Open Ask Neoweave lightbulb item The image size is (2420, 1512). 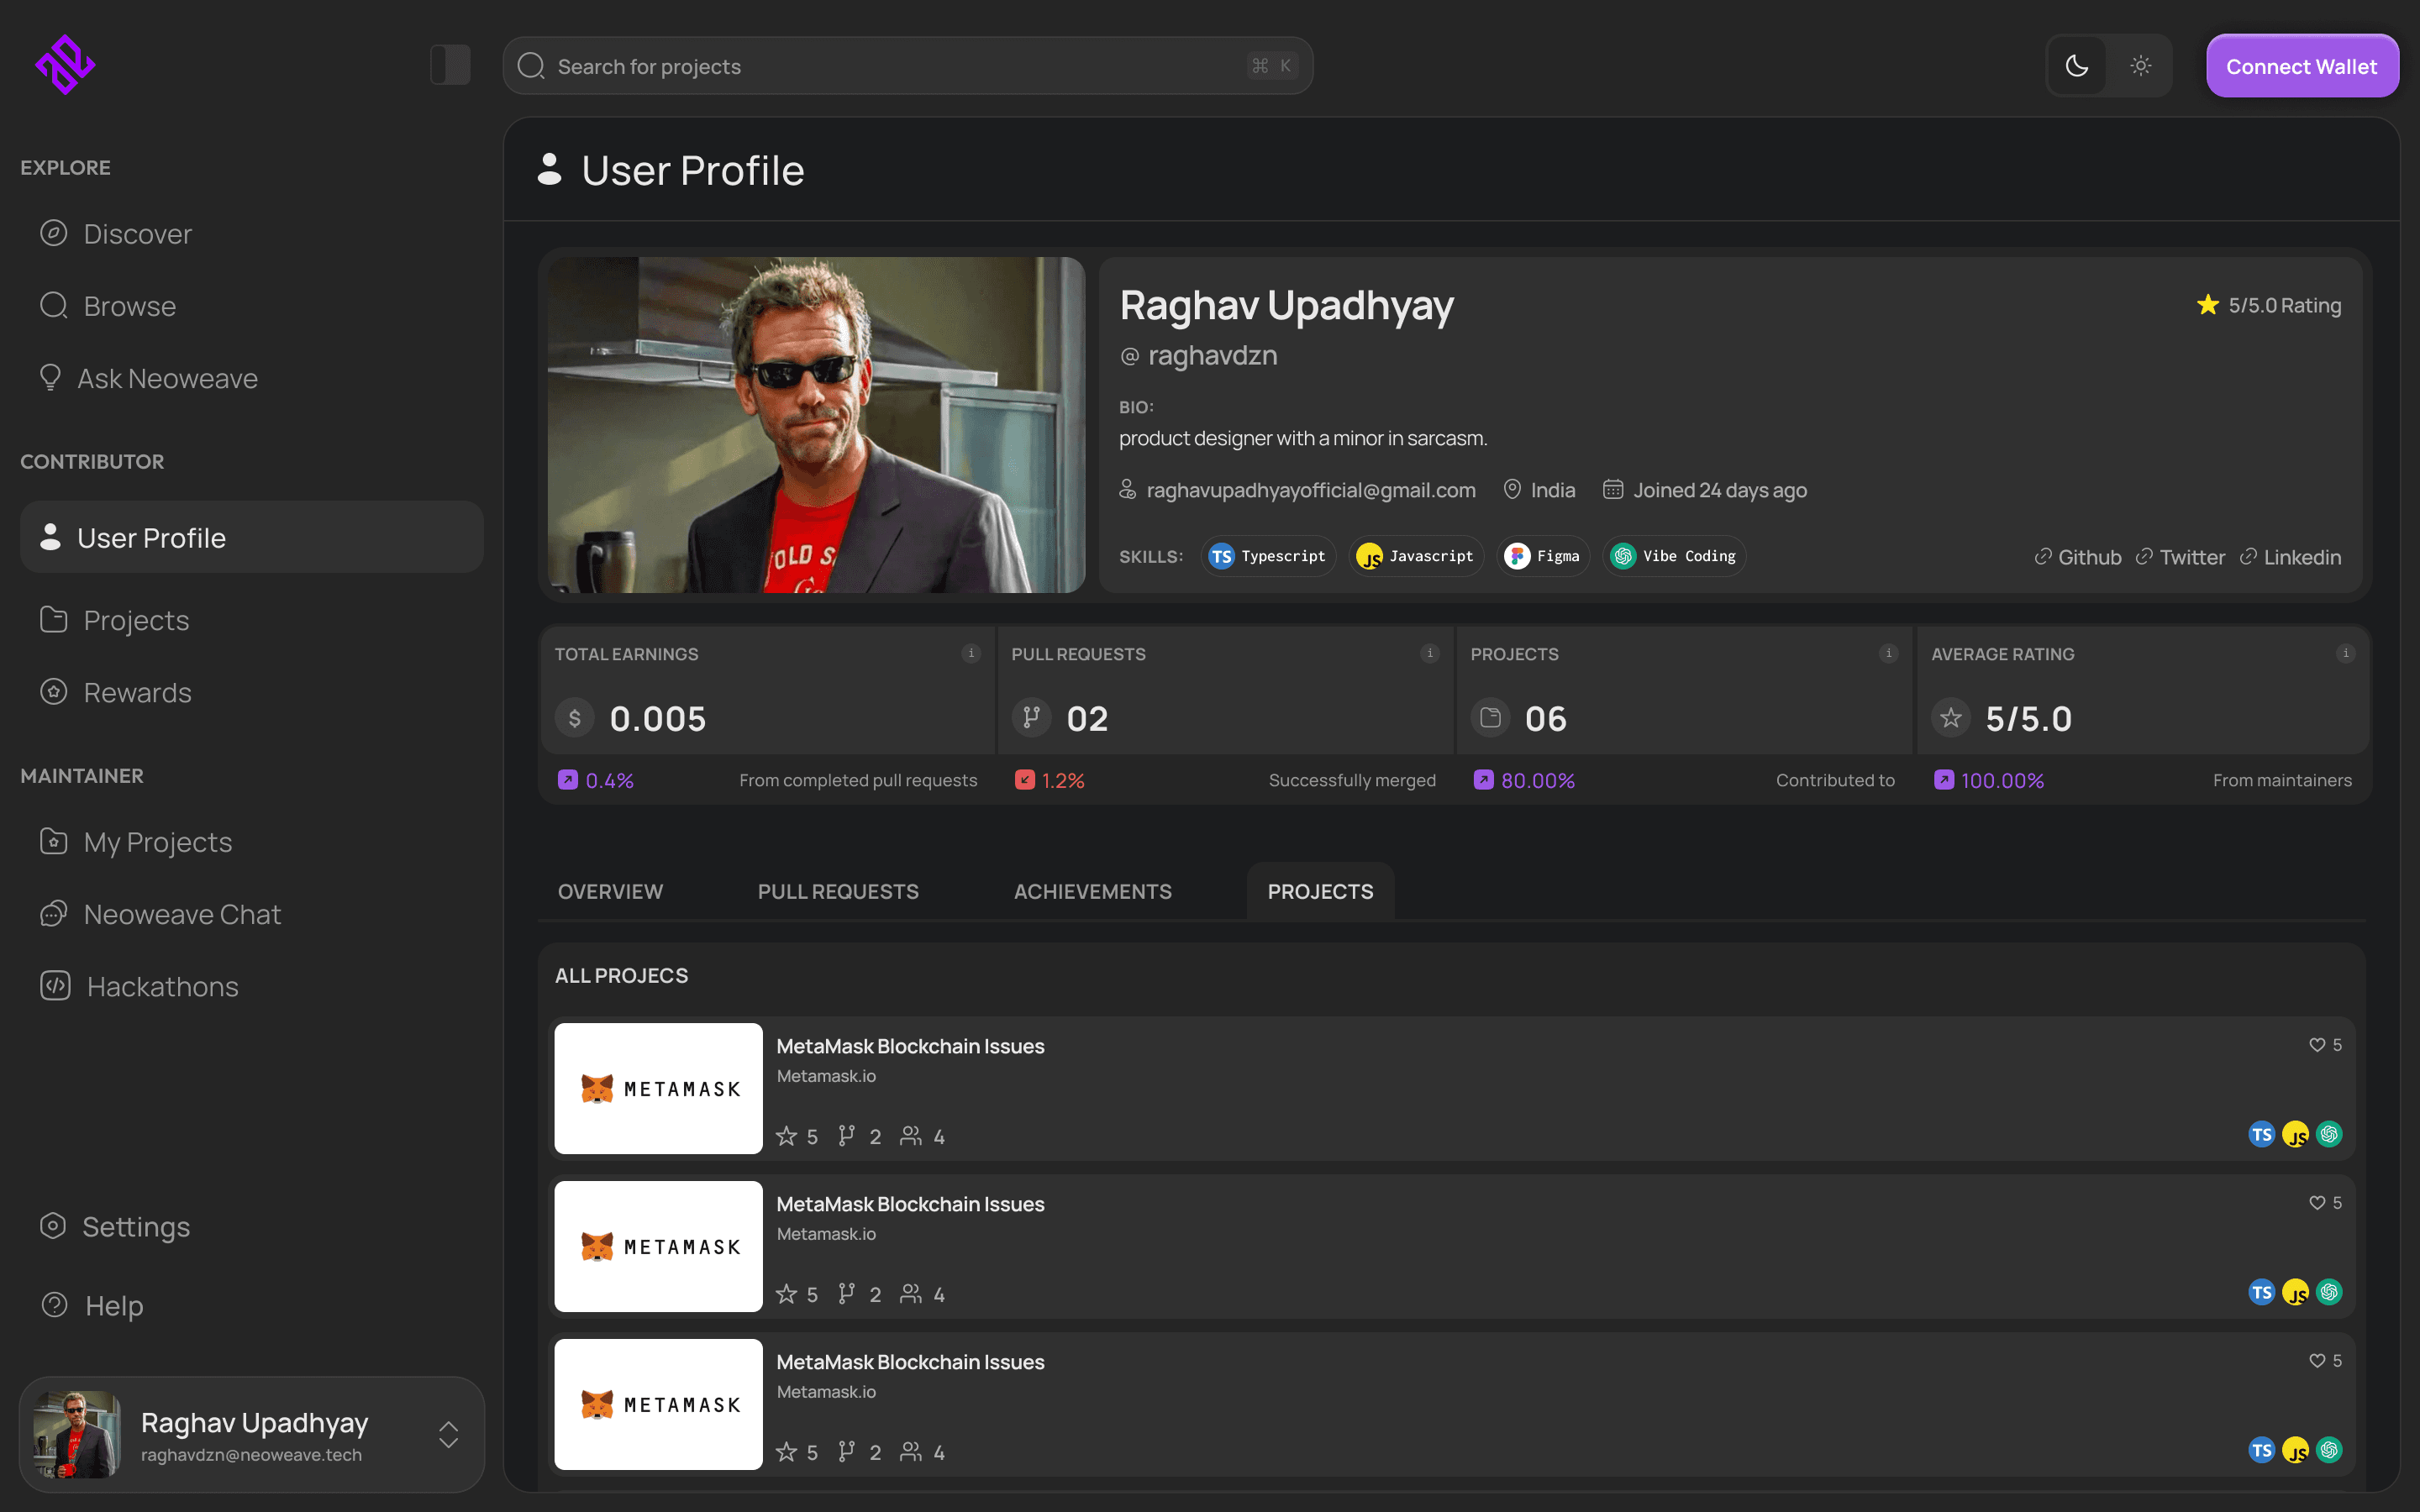(x=167, y=379)
